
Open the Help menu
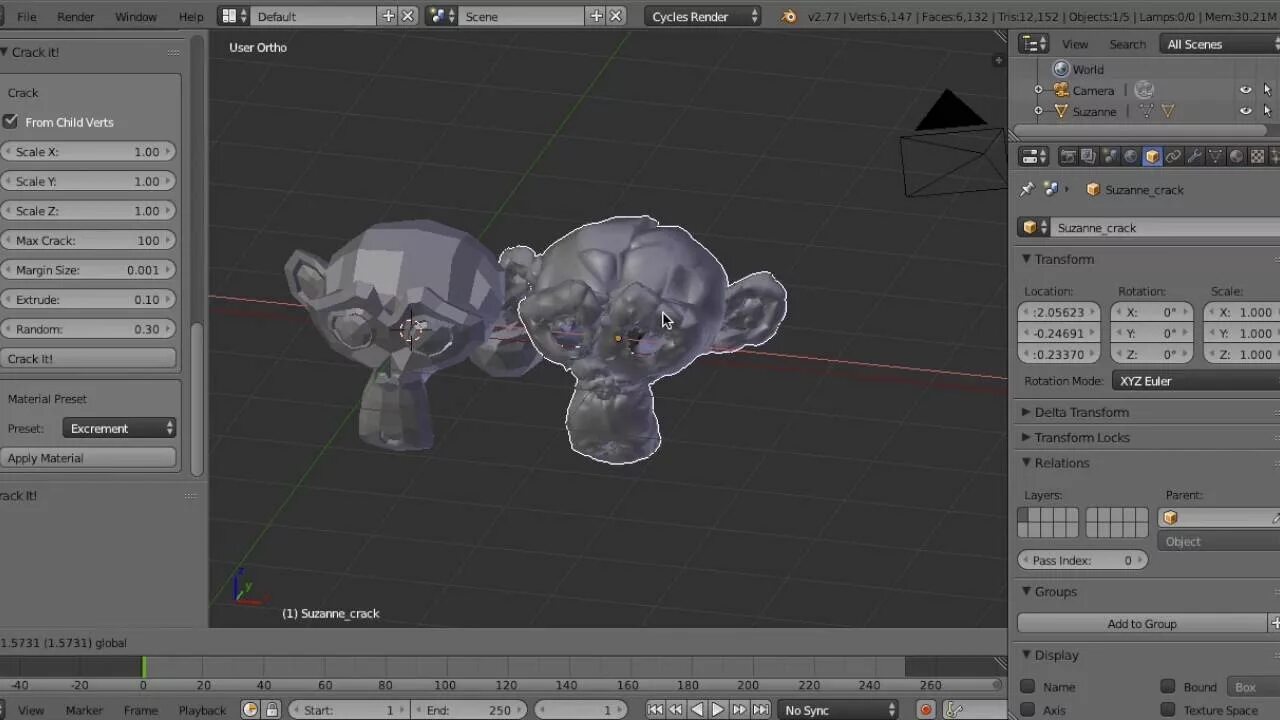tap(191, 16)
